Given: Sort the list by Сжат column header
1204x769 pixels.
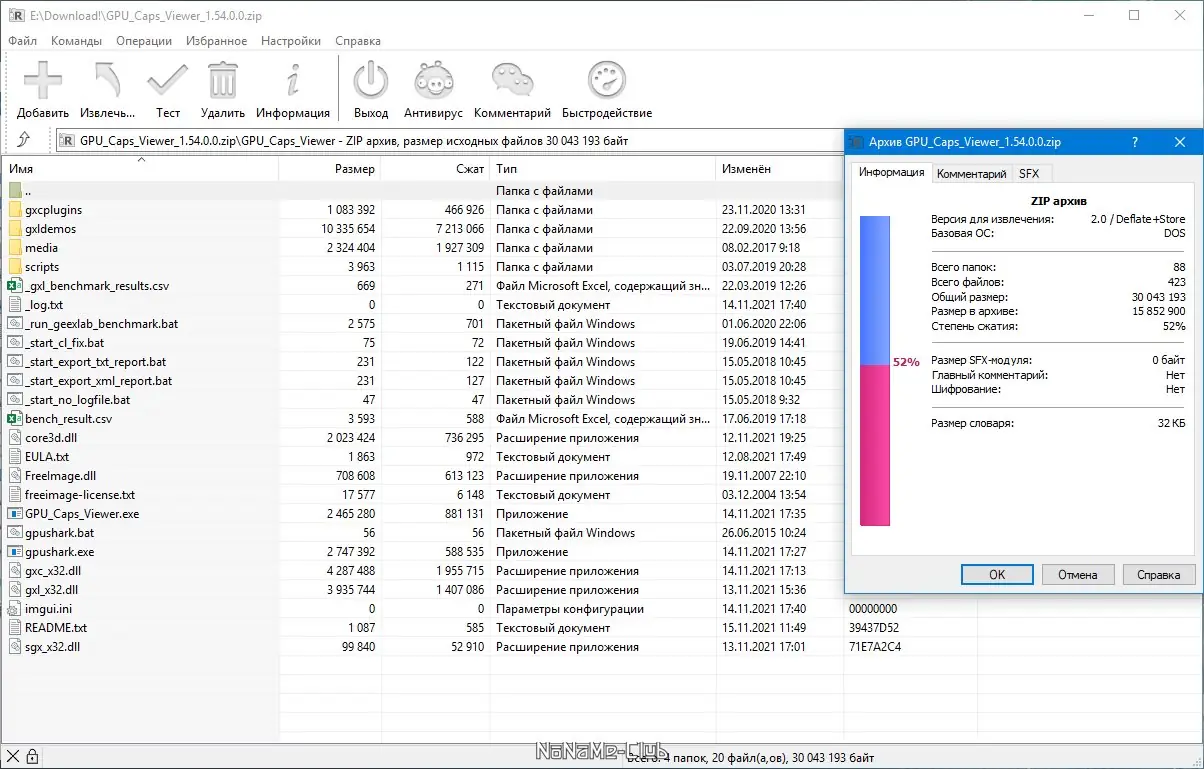Looking at the screenshot, I should (436, 169).
